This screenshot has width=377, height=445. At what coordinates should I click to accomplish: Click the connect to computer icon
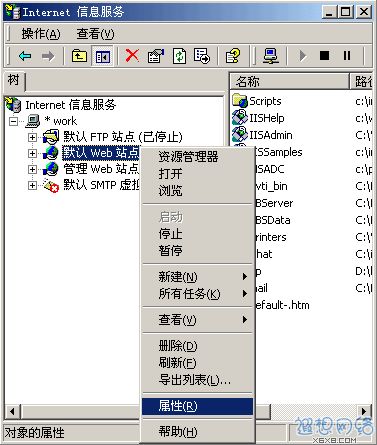[270, 56]
